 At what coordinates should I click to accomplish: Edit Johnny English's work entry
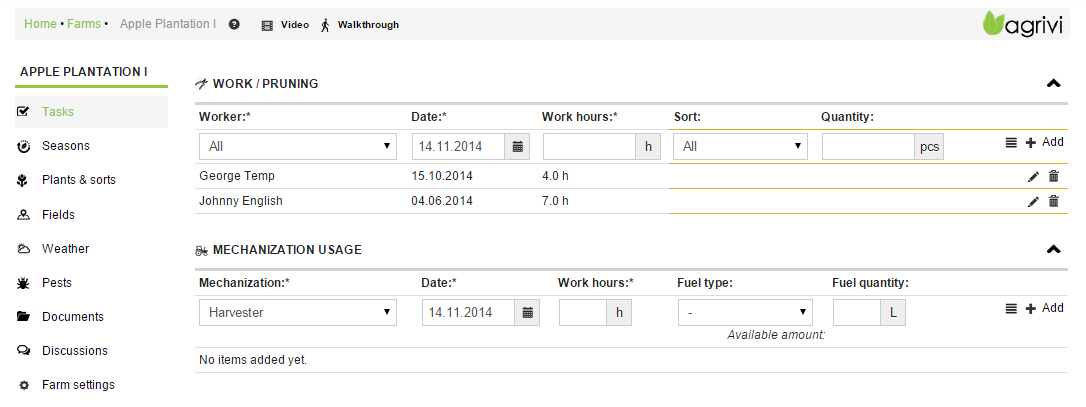pos(1033,201)
